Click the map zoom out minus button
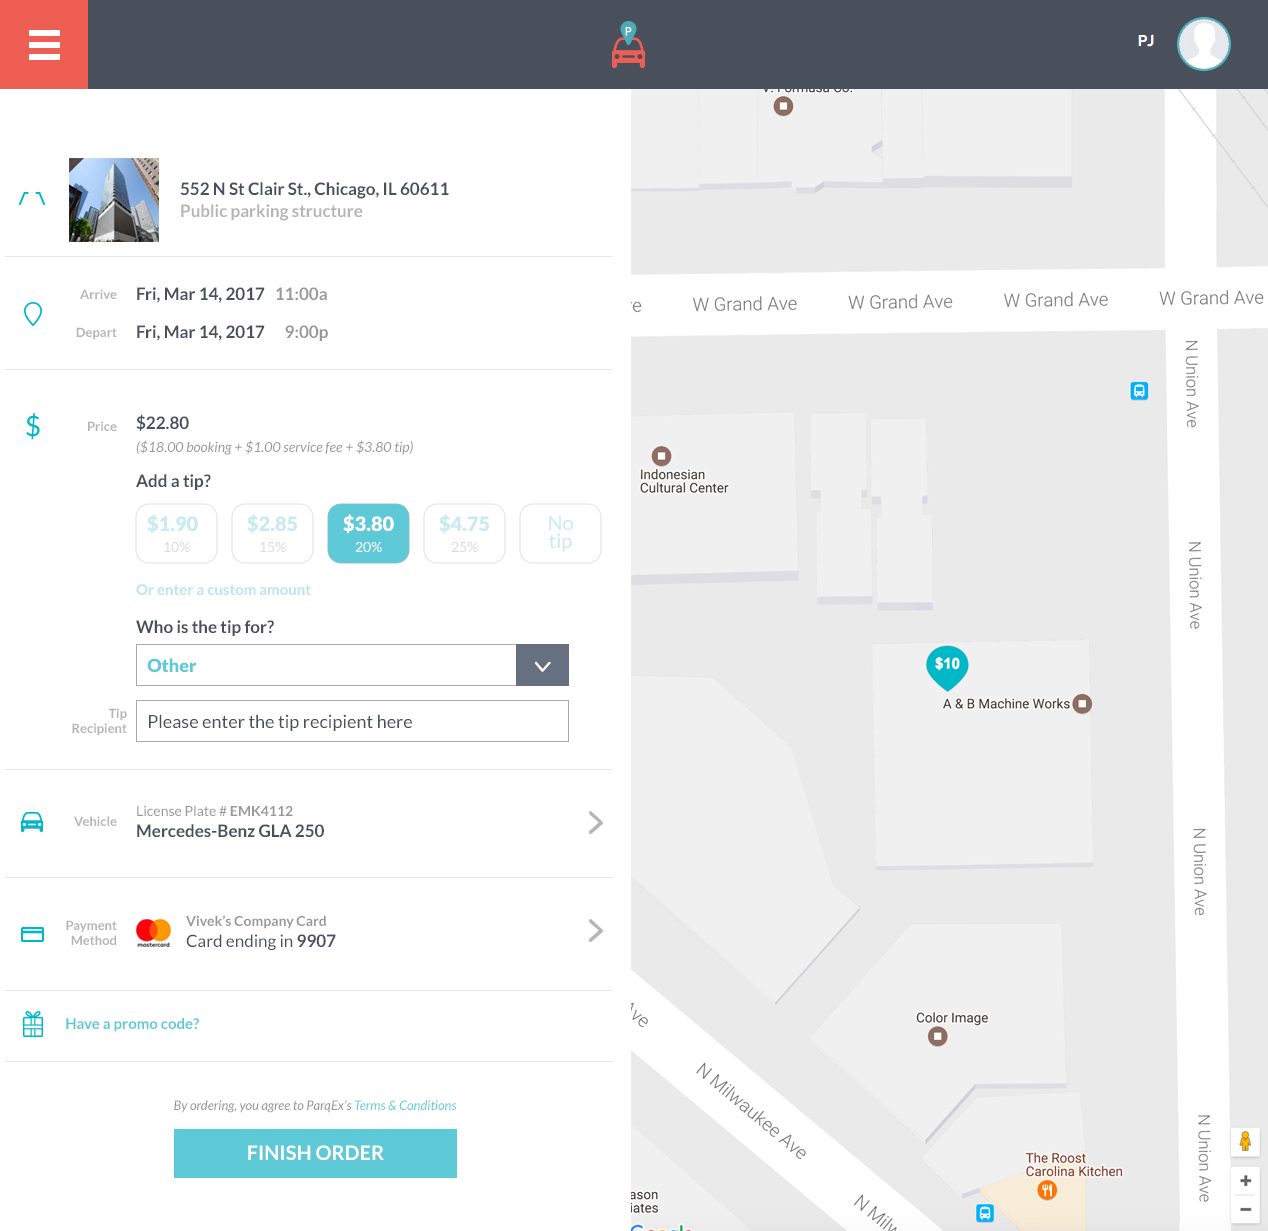 tap(1245, 1209)
